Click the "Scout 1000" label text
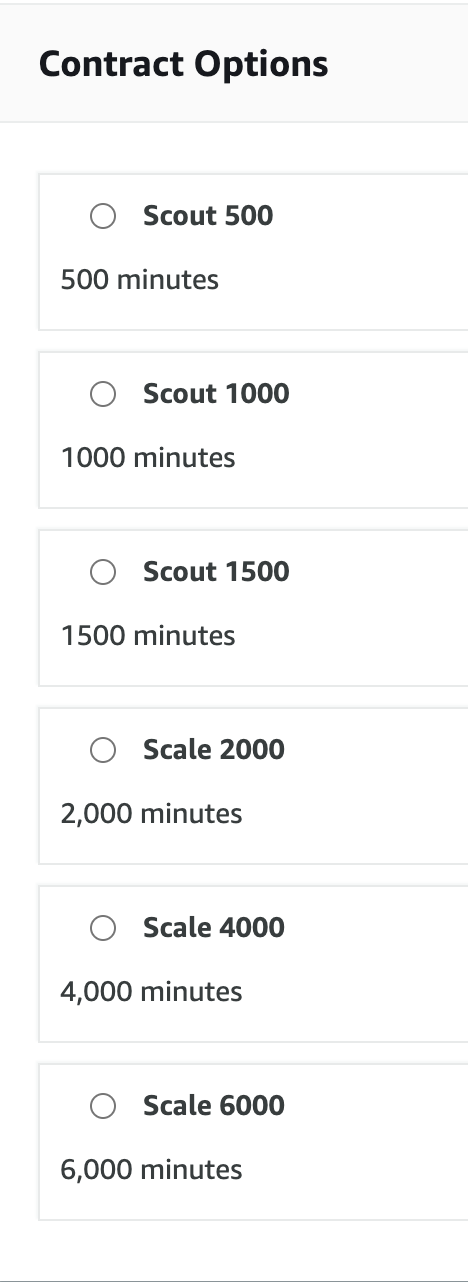Image resolution: width=468 pixels, height=1282 pixels. (x=216, y=393)
